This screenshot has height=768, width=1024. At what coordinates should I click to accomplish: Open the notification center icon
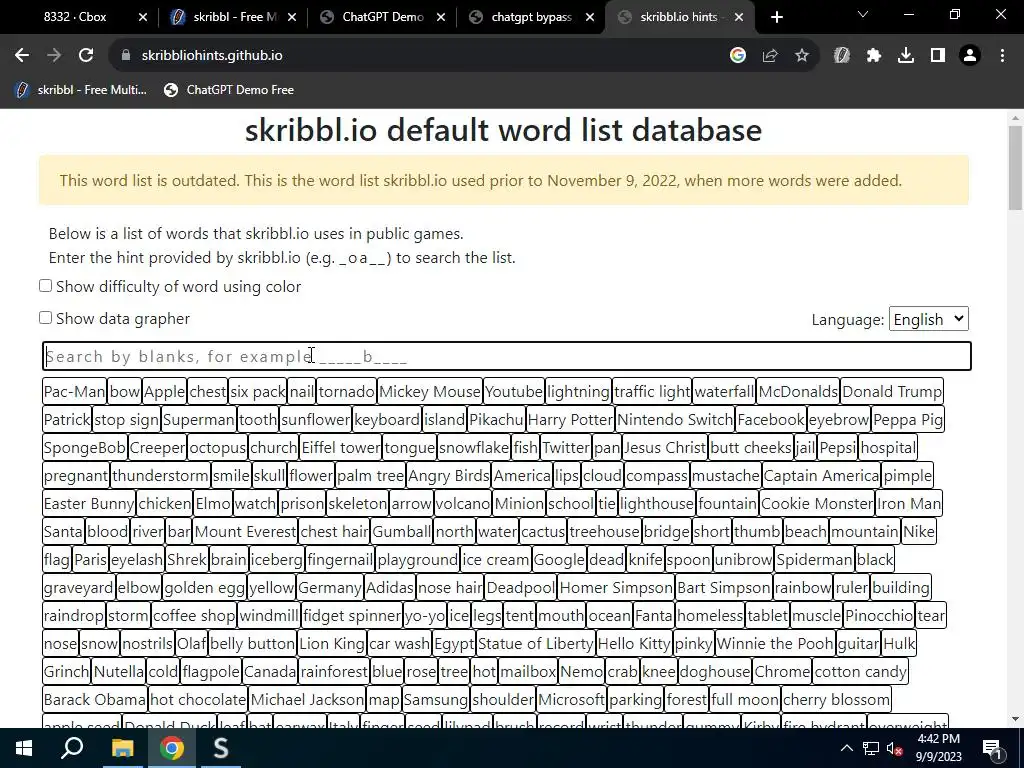click(x=991, y=748)
